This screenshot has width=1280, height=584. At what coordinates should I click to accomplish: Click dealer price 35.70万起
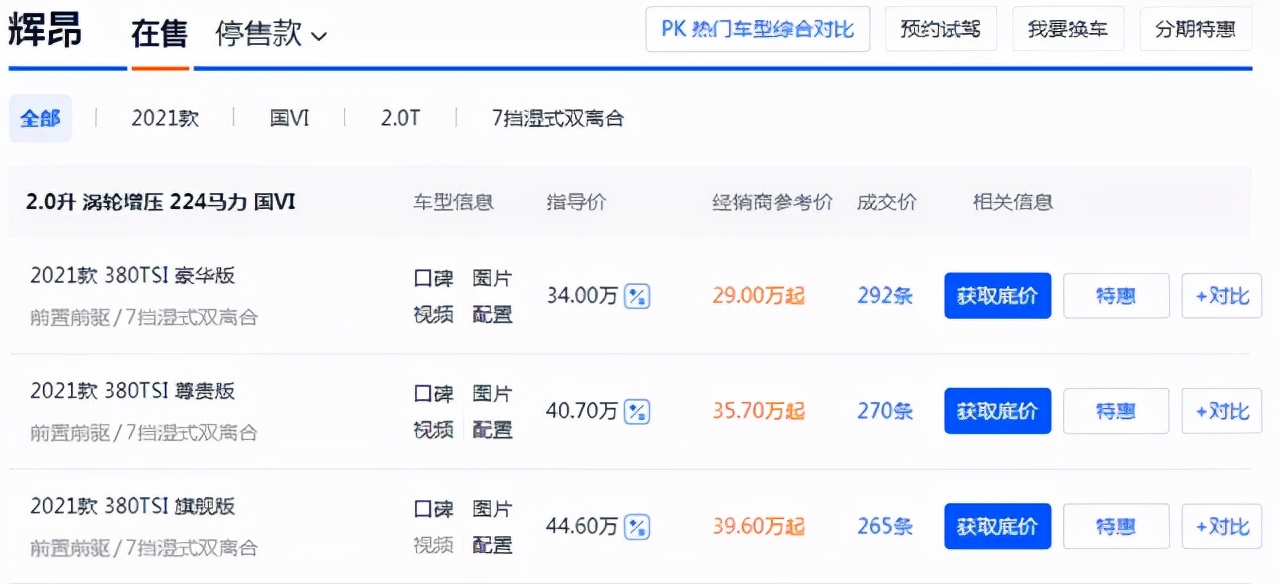(x=759, y=411)
